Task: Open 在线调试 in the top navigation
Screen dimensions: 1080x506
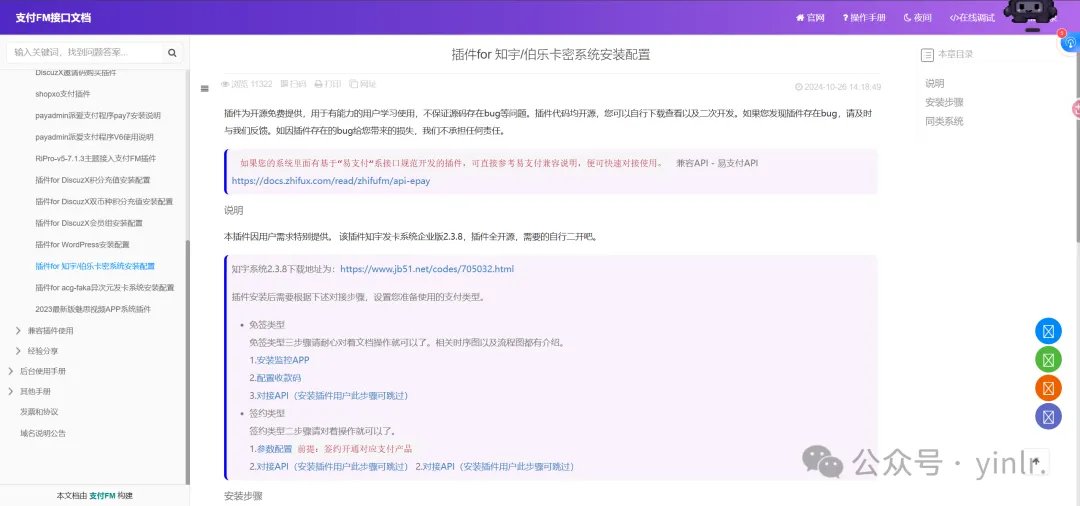Action: pyautogui.click(x=972, y=18)
